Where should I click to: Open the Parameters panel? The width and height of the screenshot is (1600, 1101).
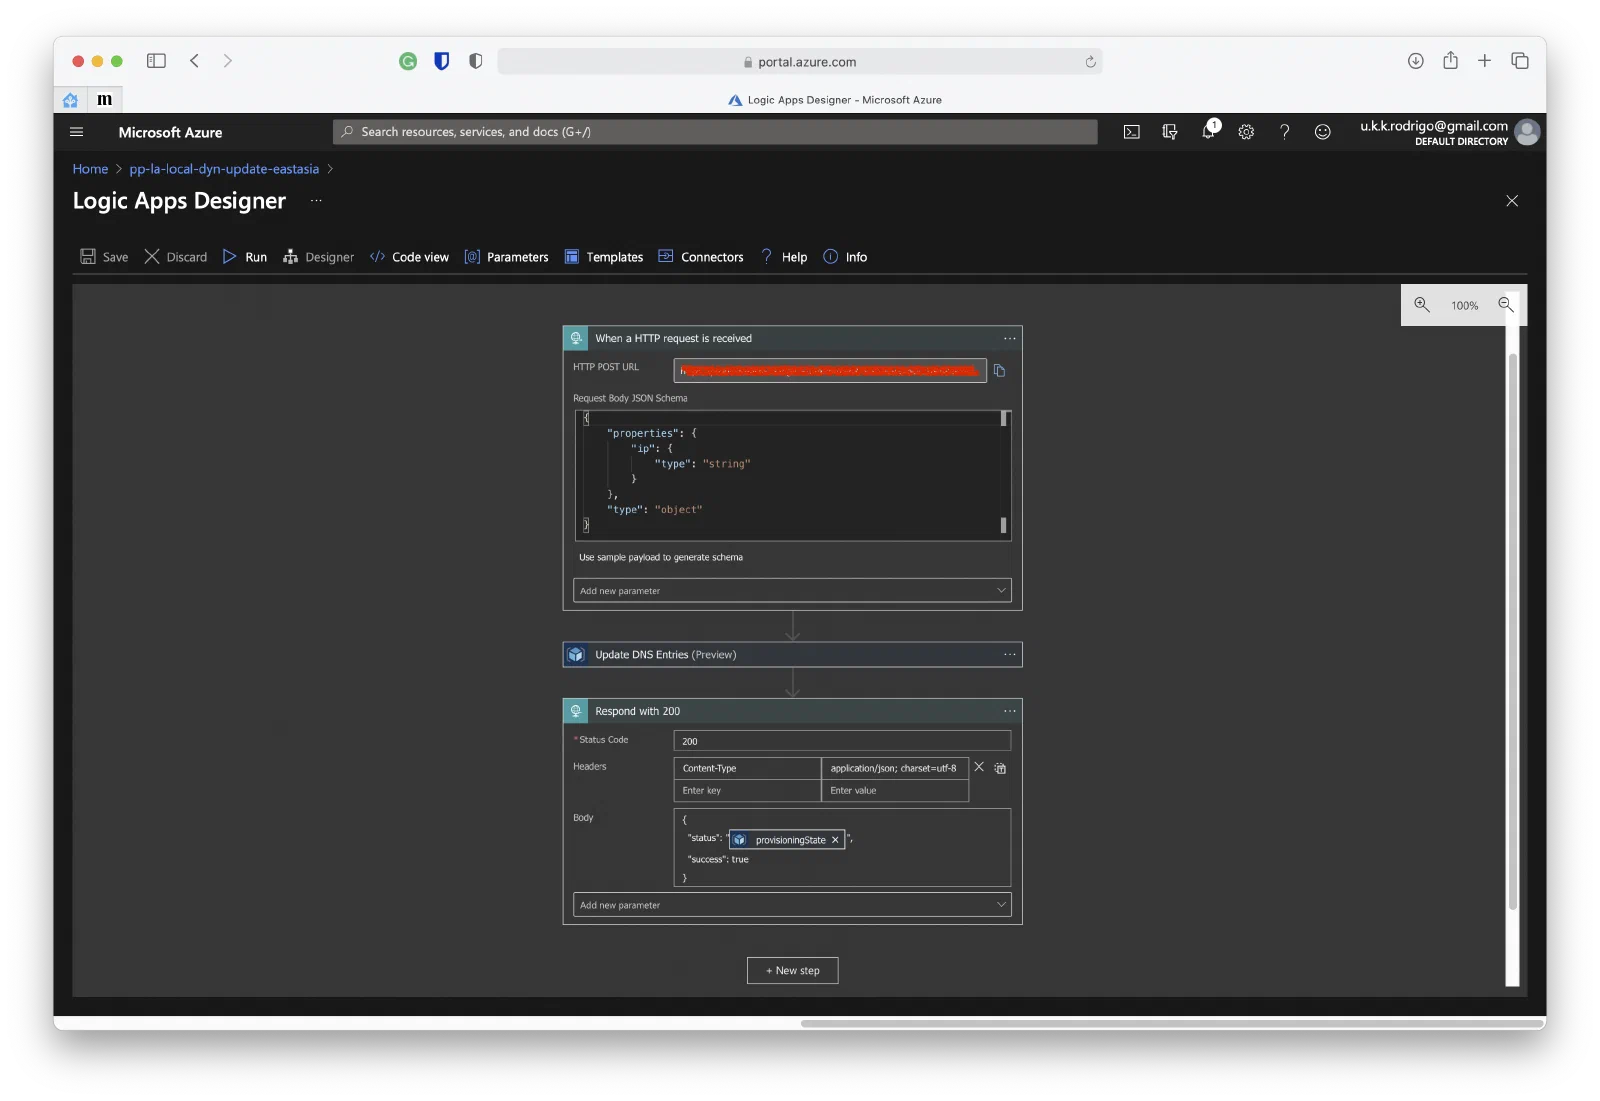point(506,257)
